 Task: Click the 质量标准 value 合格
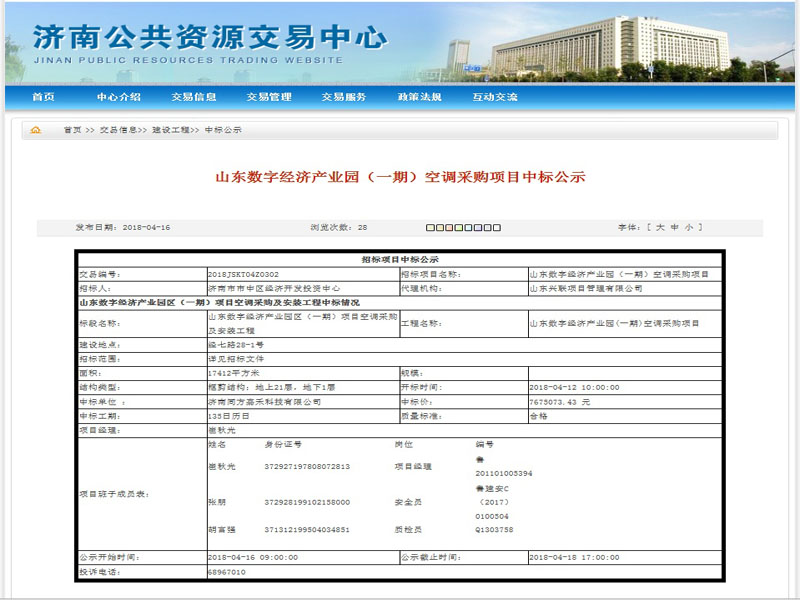pyautogui.click(x=538, y=416)
